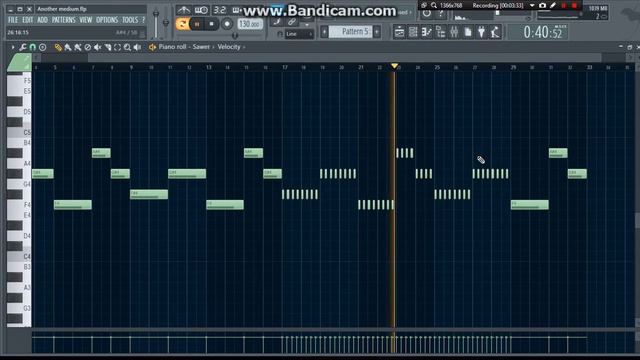Select the Playback speaker tool

[138, 47]
